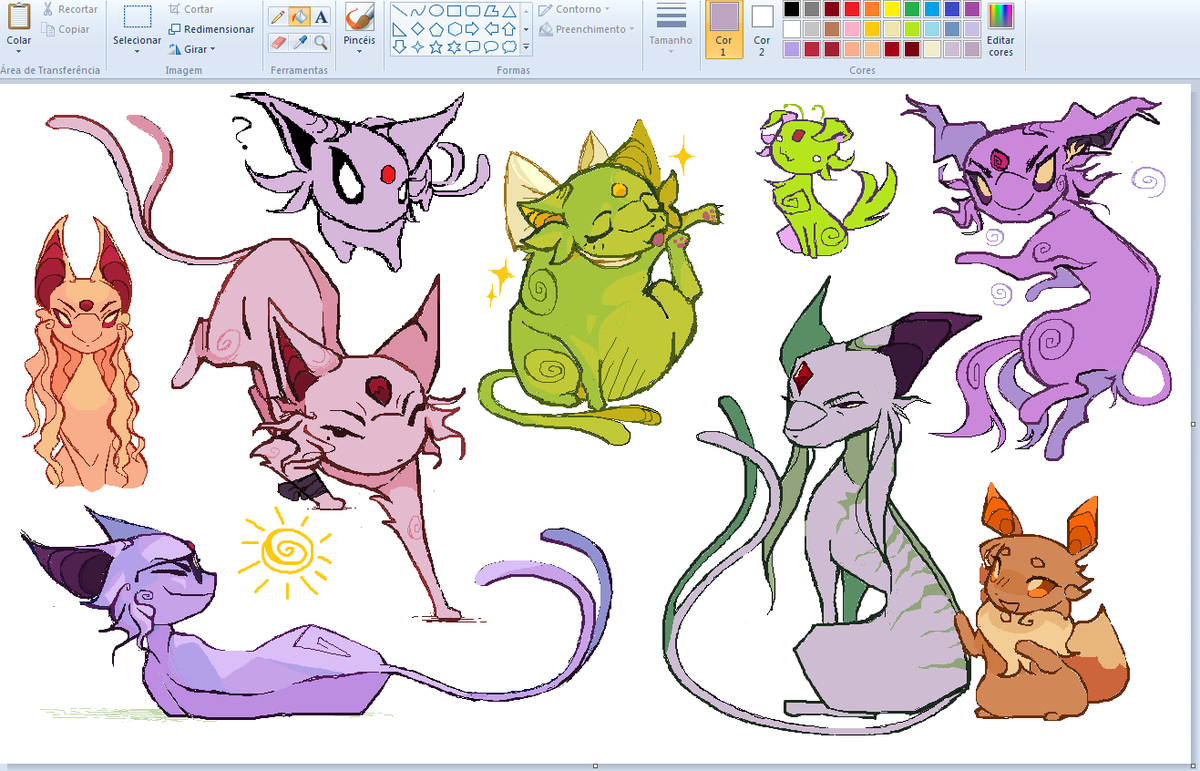The image size is (1200, 771).
Task: Select the Six-point star shape
Action: [x=454, y=47]
